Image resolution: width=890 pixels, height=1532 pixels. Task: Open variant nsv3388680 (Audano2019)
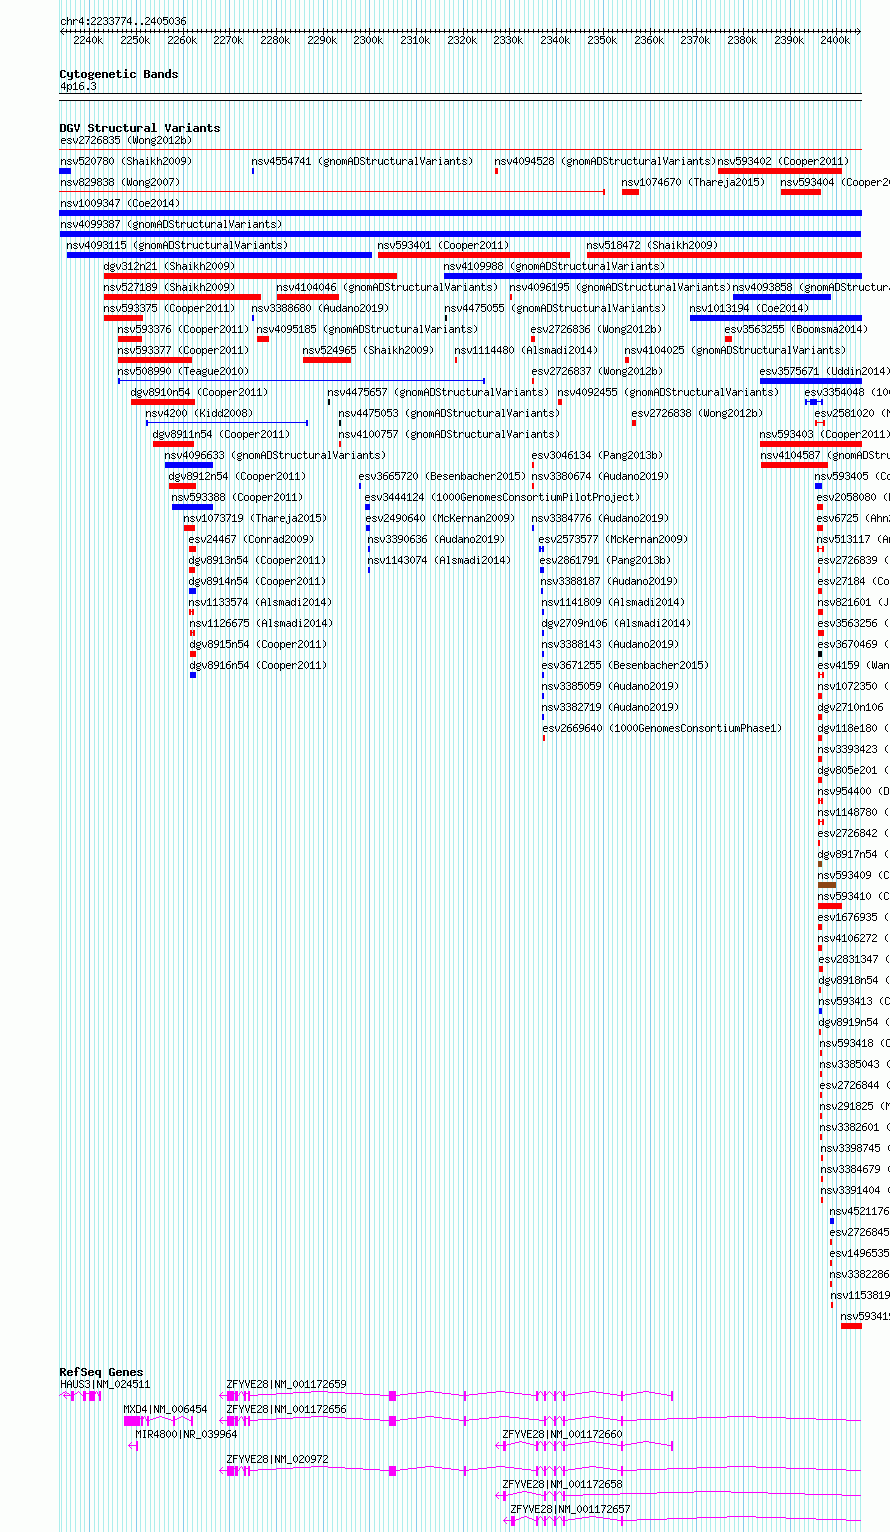click(x=320, y=308)
